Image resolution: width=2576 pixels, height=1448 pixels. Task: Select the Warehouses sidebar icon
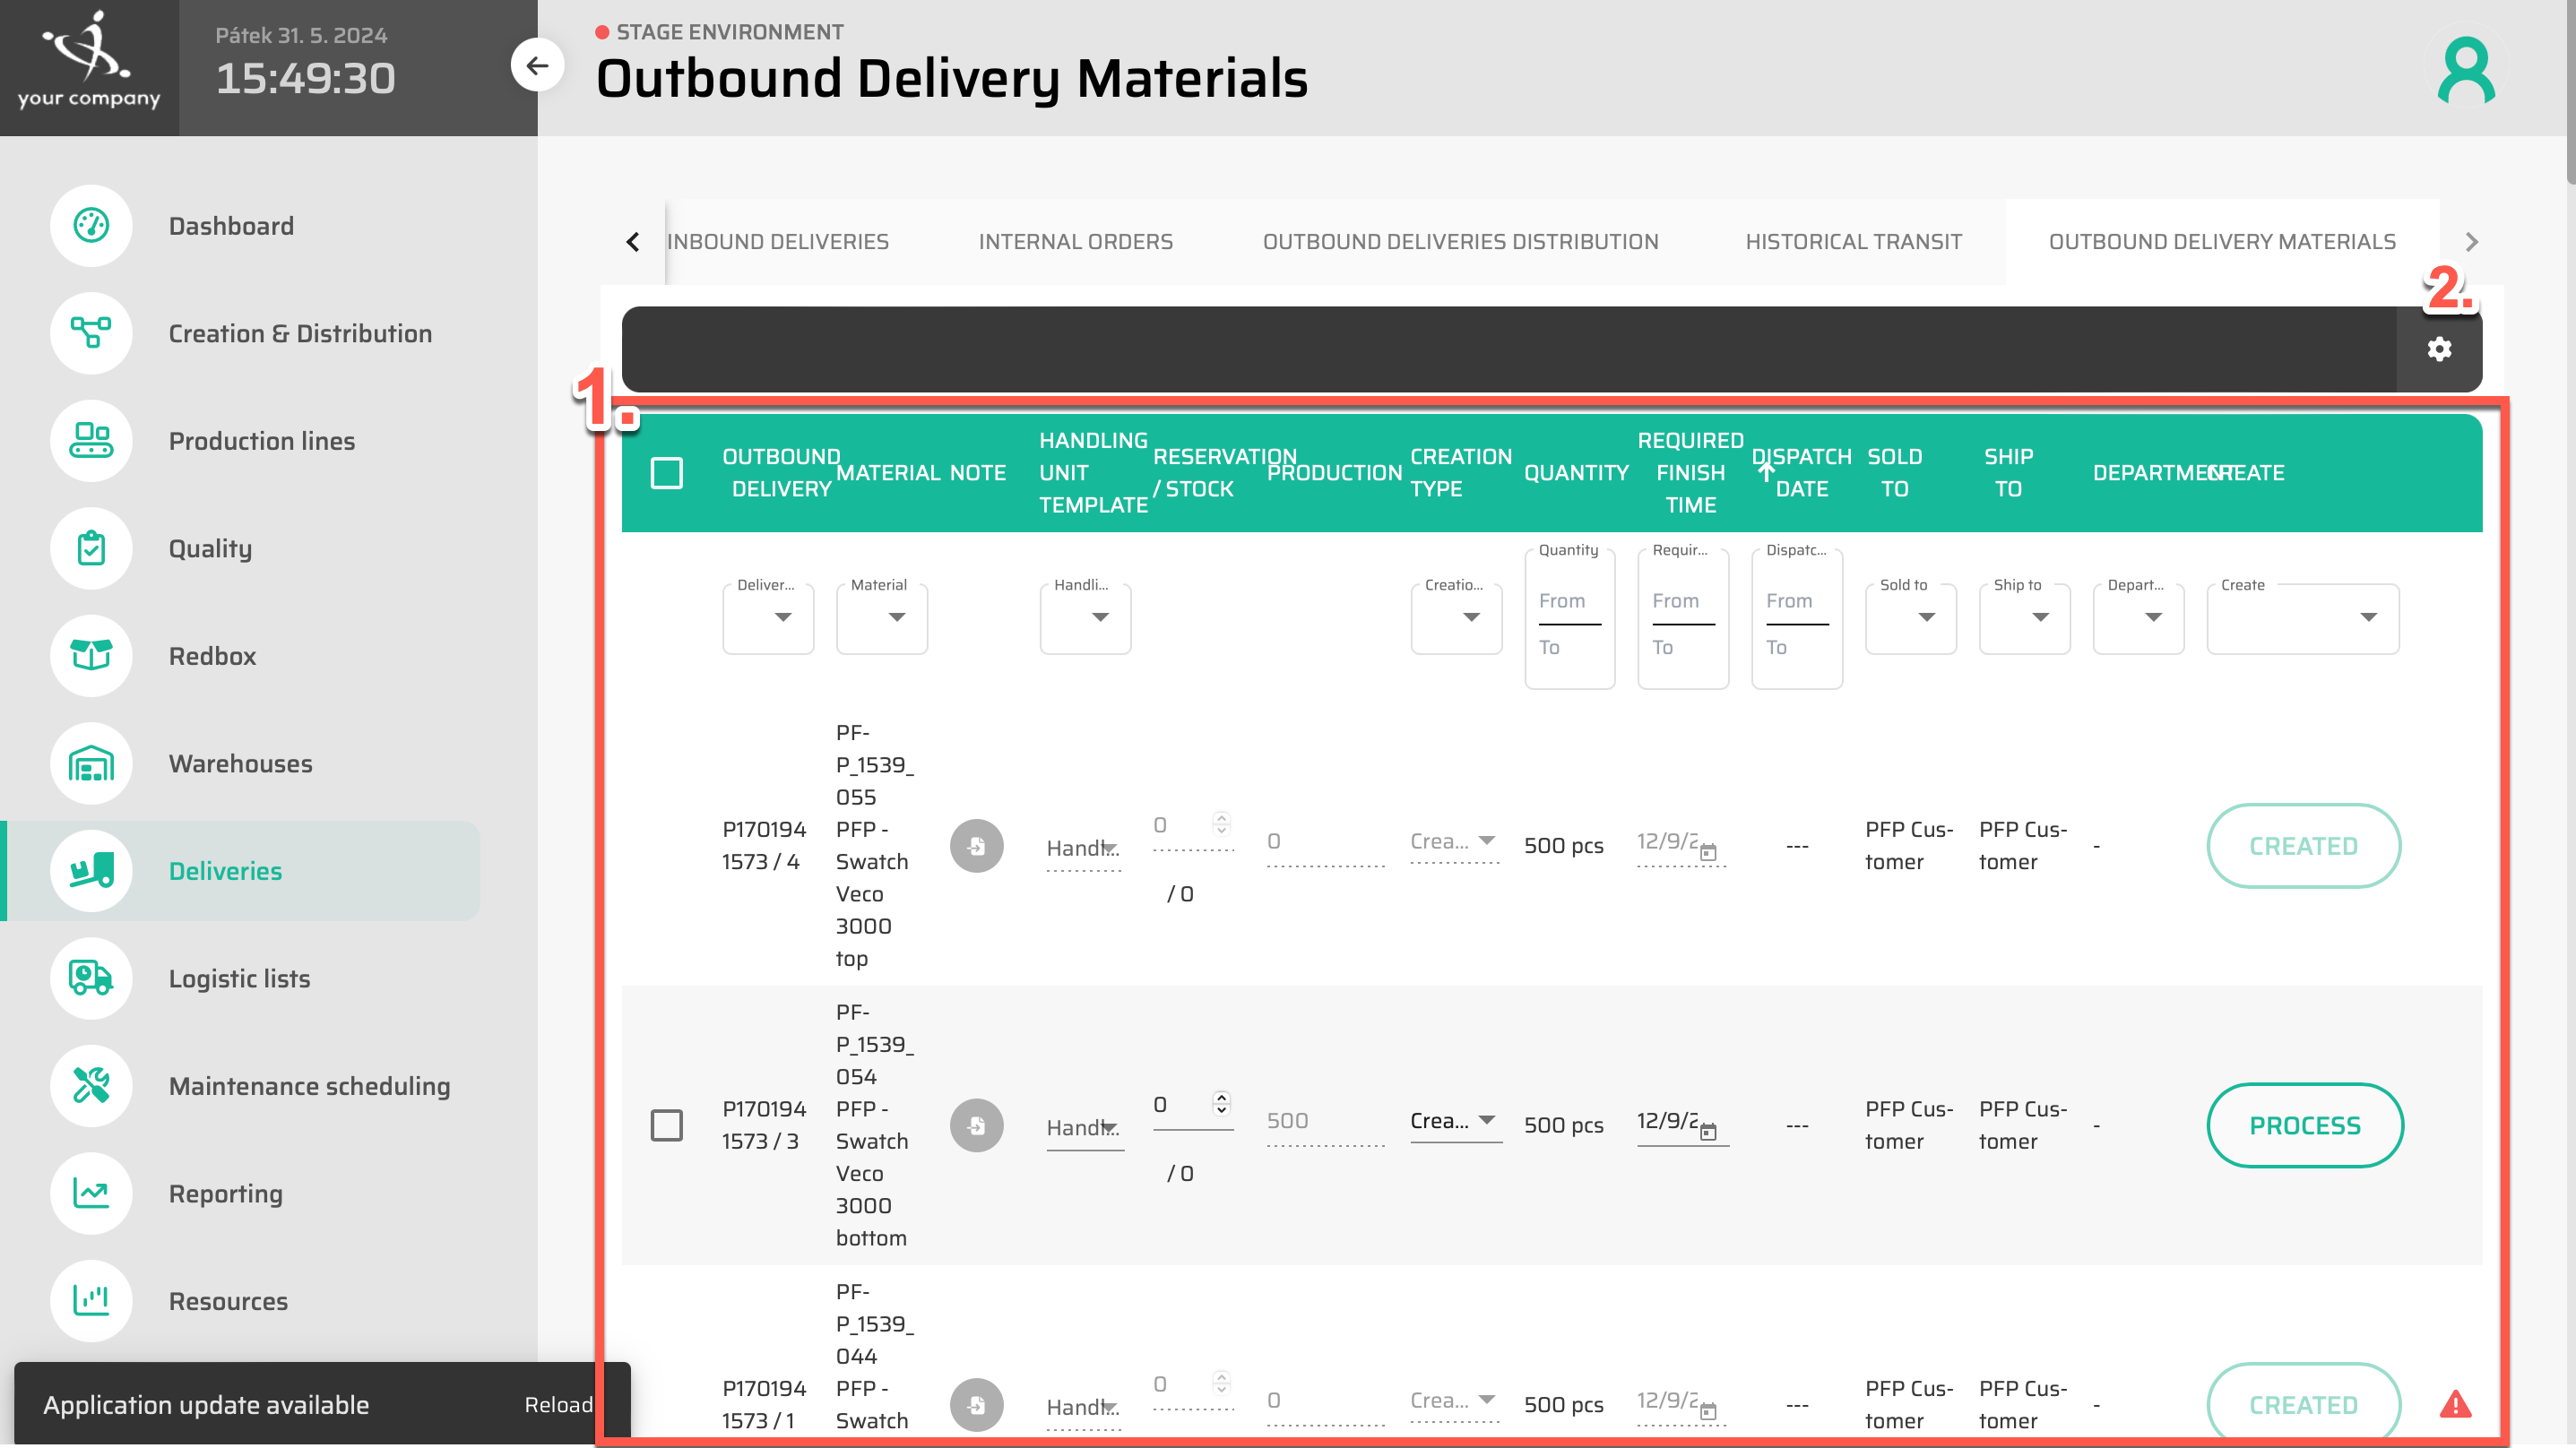coord(91,763)
